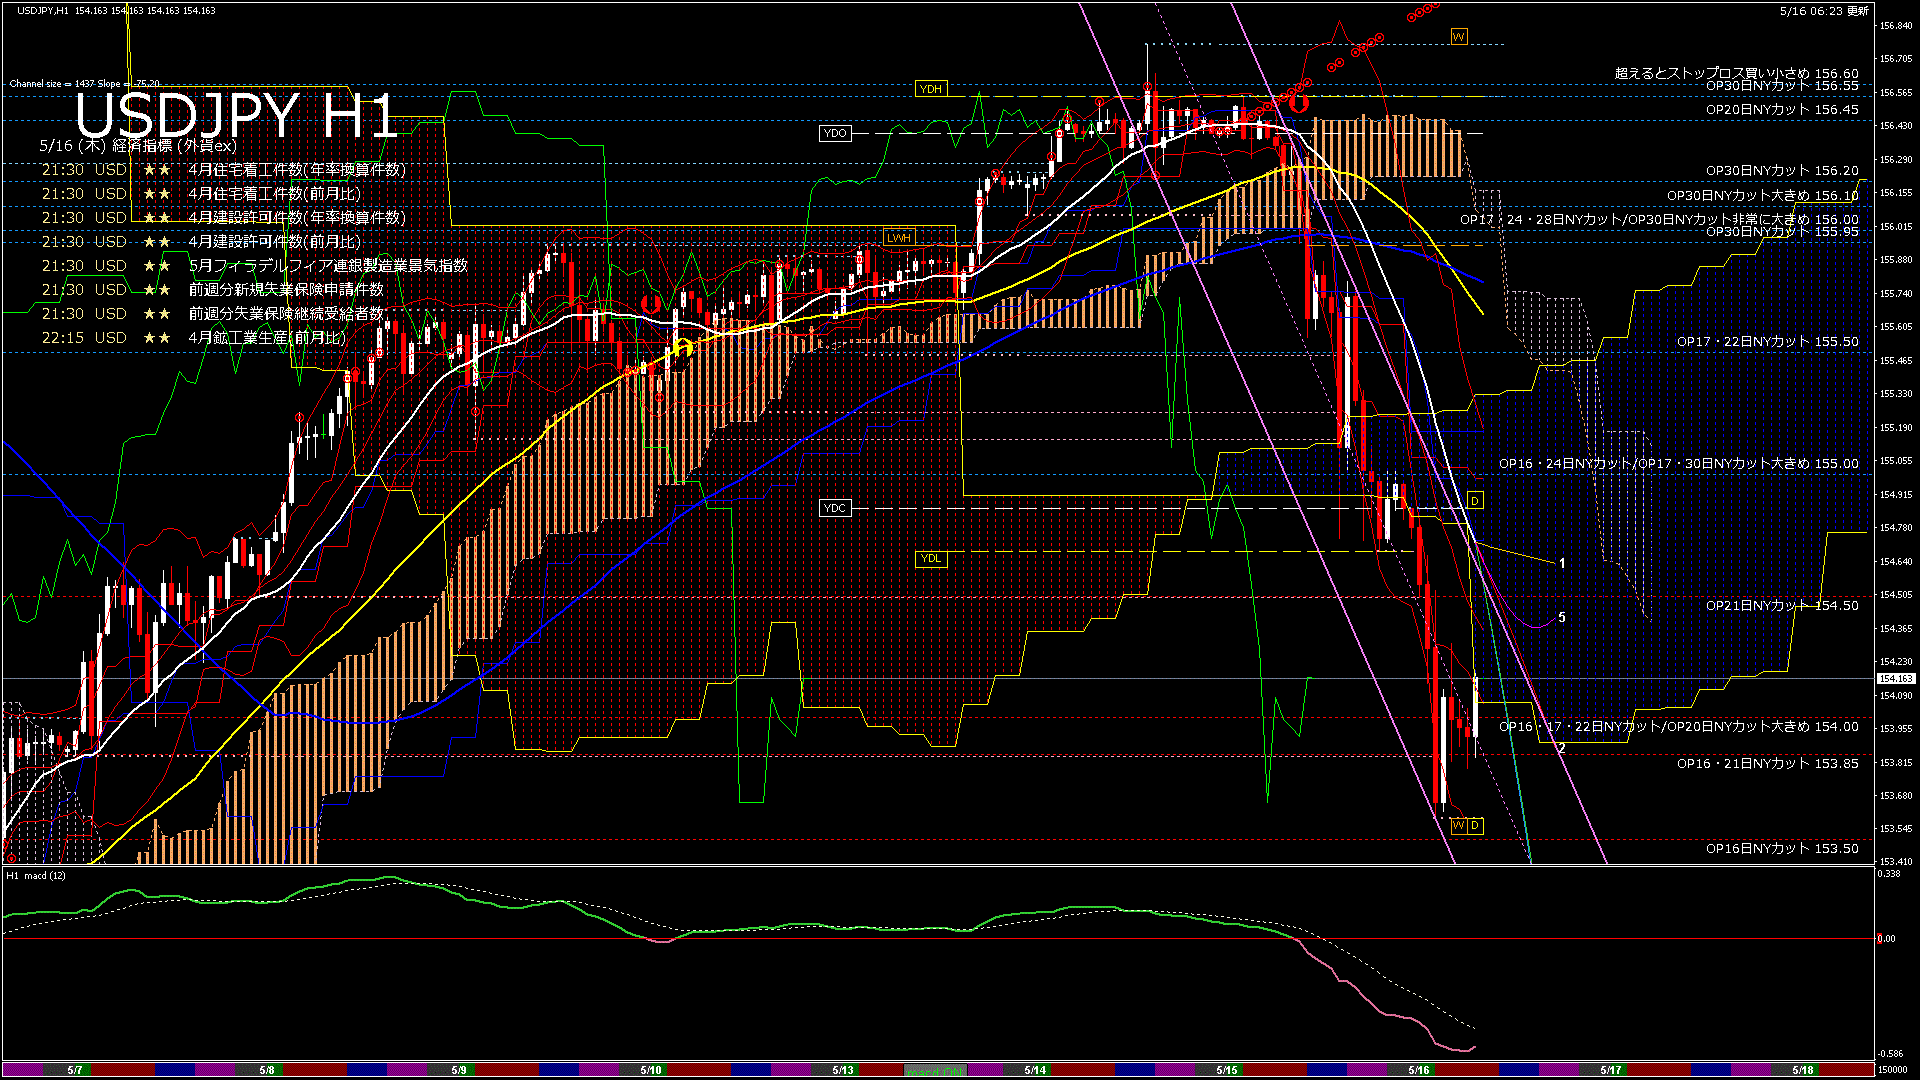This screenshot has height=1080, width=1920.
Task: Click the OP30日NYカット 156.55 label
Action: point(1783,86)
